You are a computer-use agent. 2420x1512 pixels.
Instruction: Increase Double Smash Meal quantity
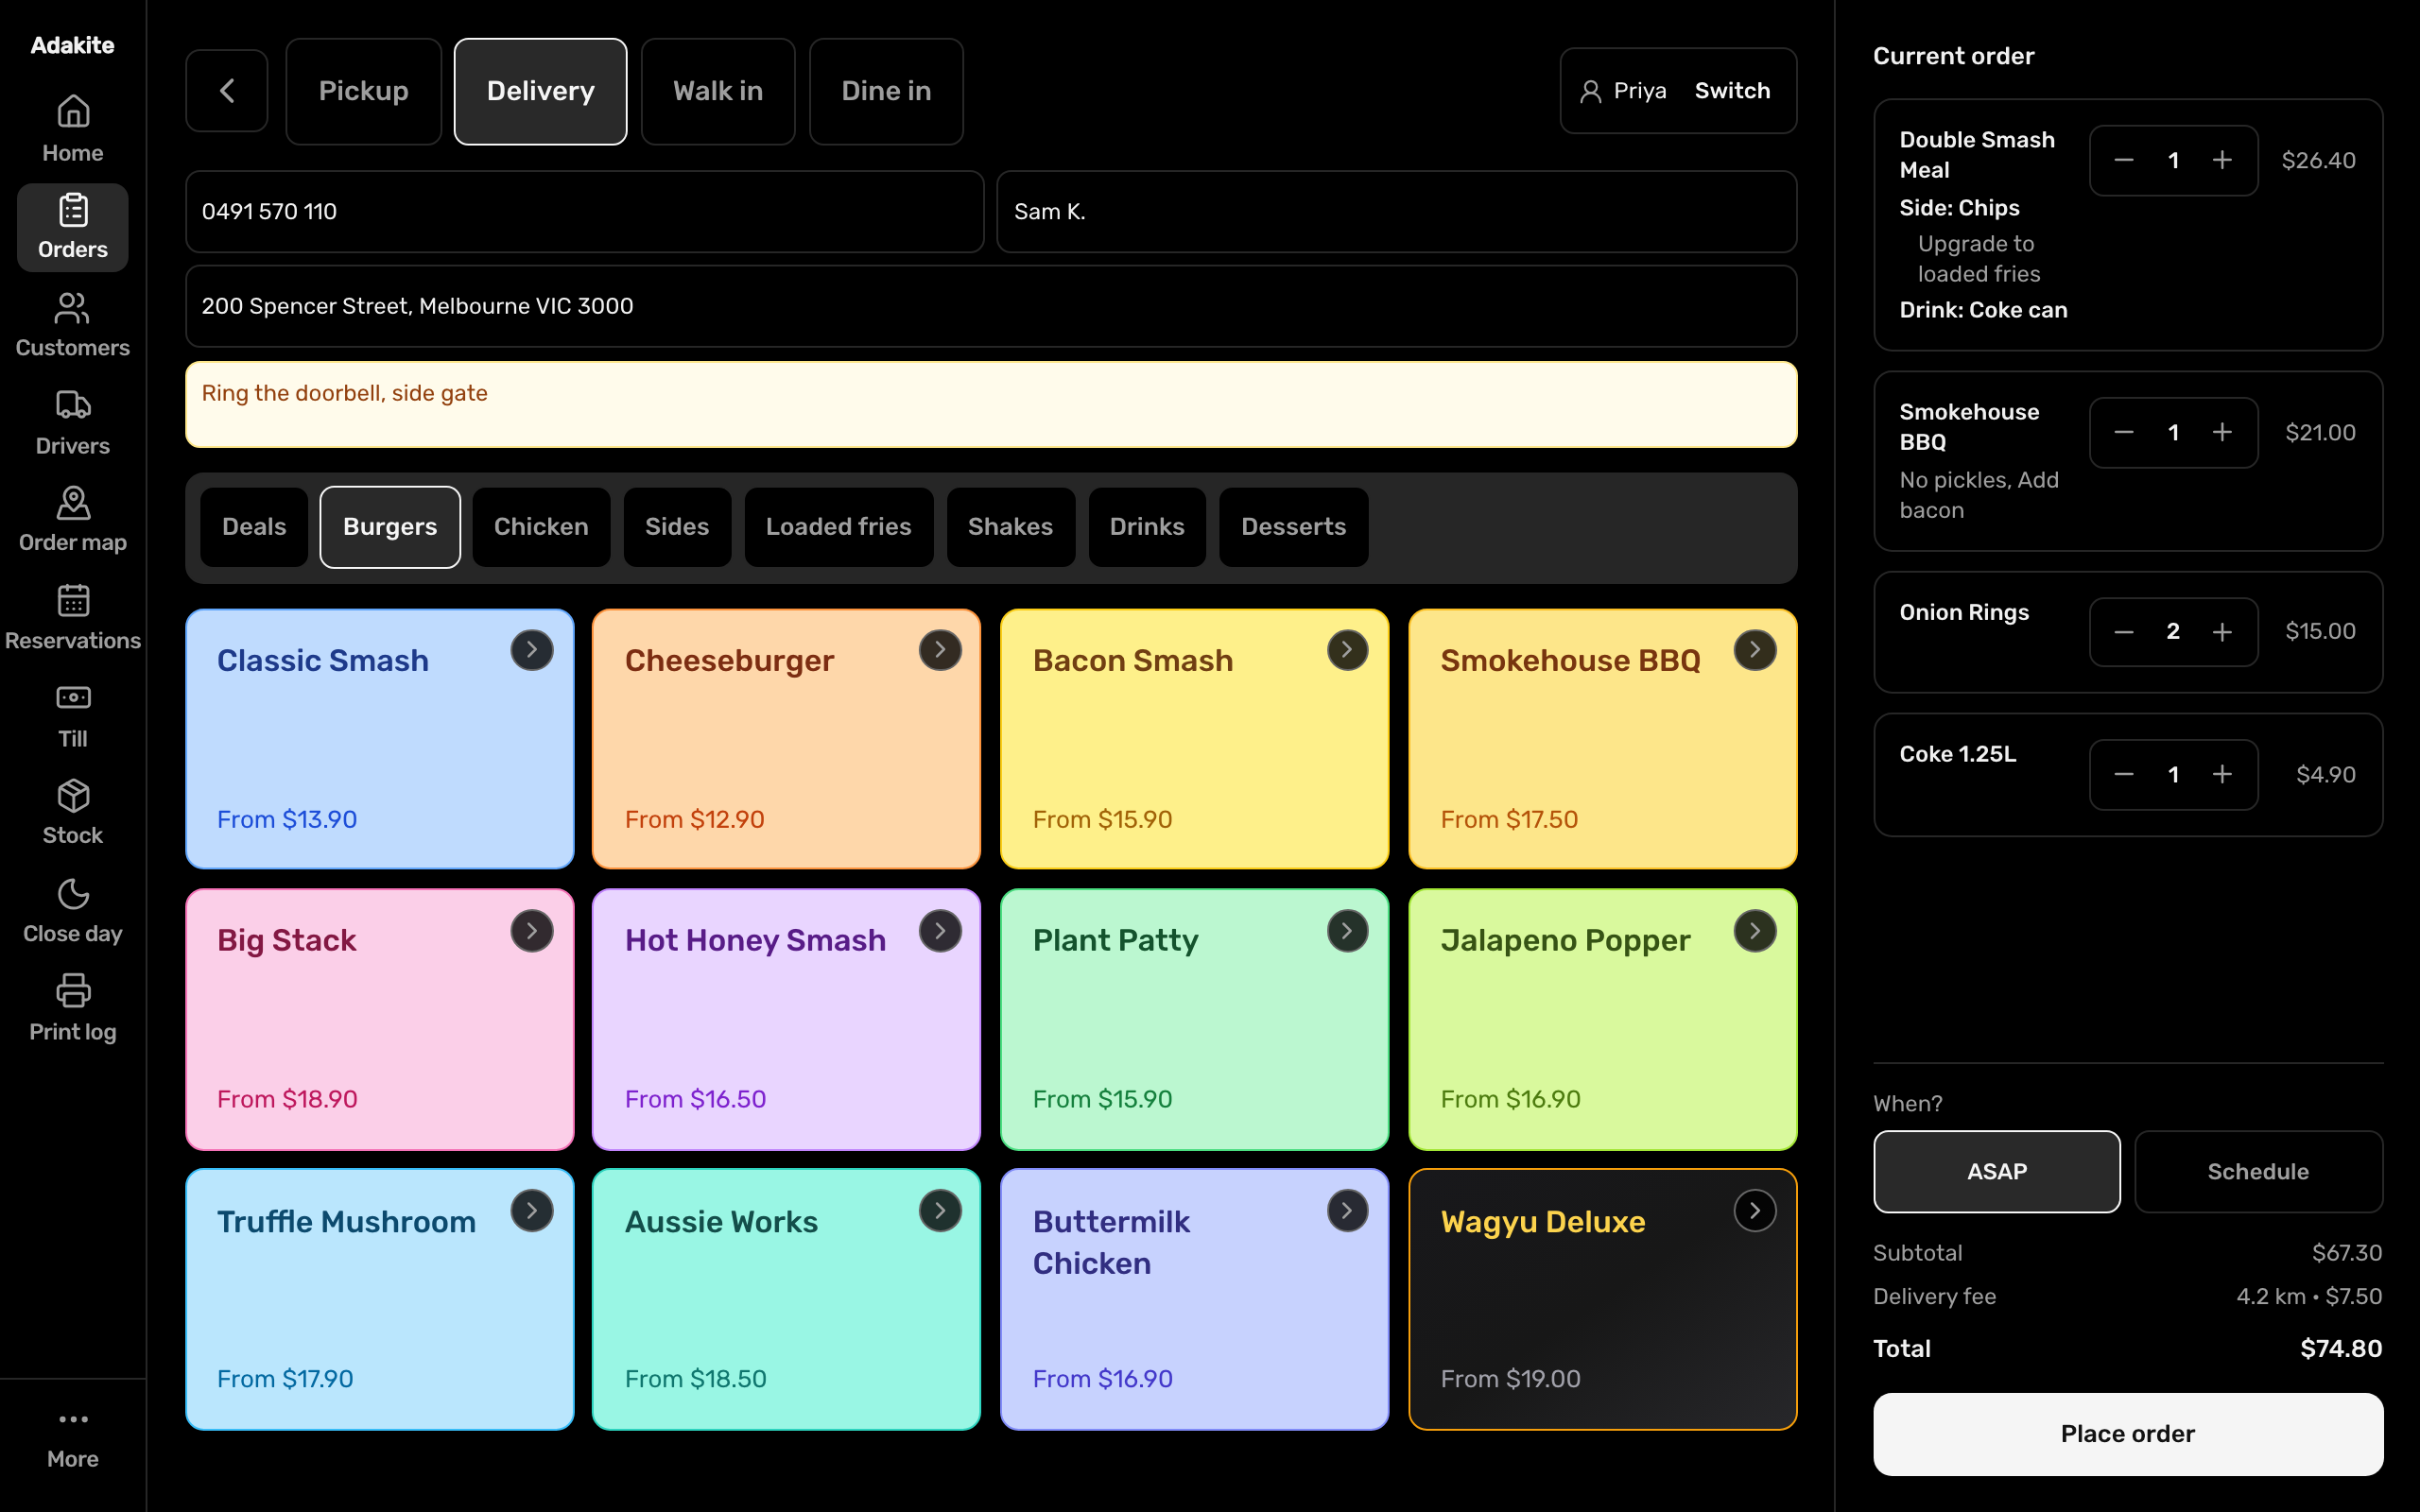point(2221,160)
